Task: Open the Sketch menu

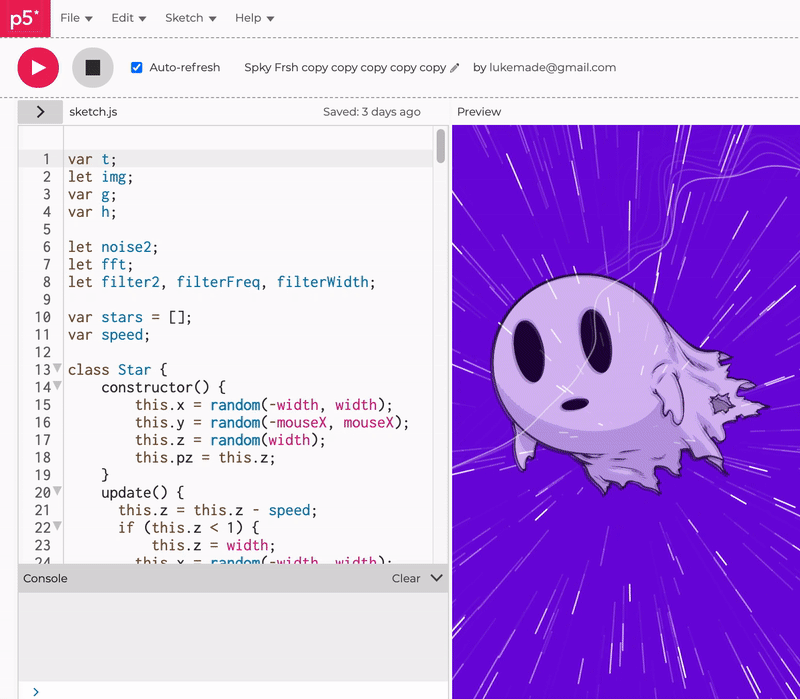Action: (x=190, y=18)
